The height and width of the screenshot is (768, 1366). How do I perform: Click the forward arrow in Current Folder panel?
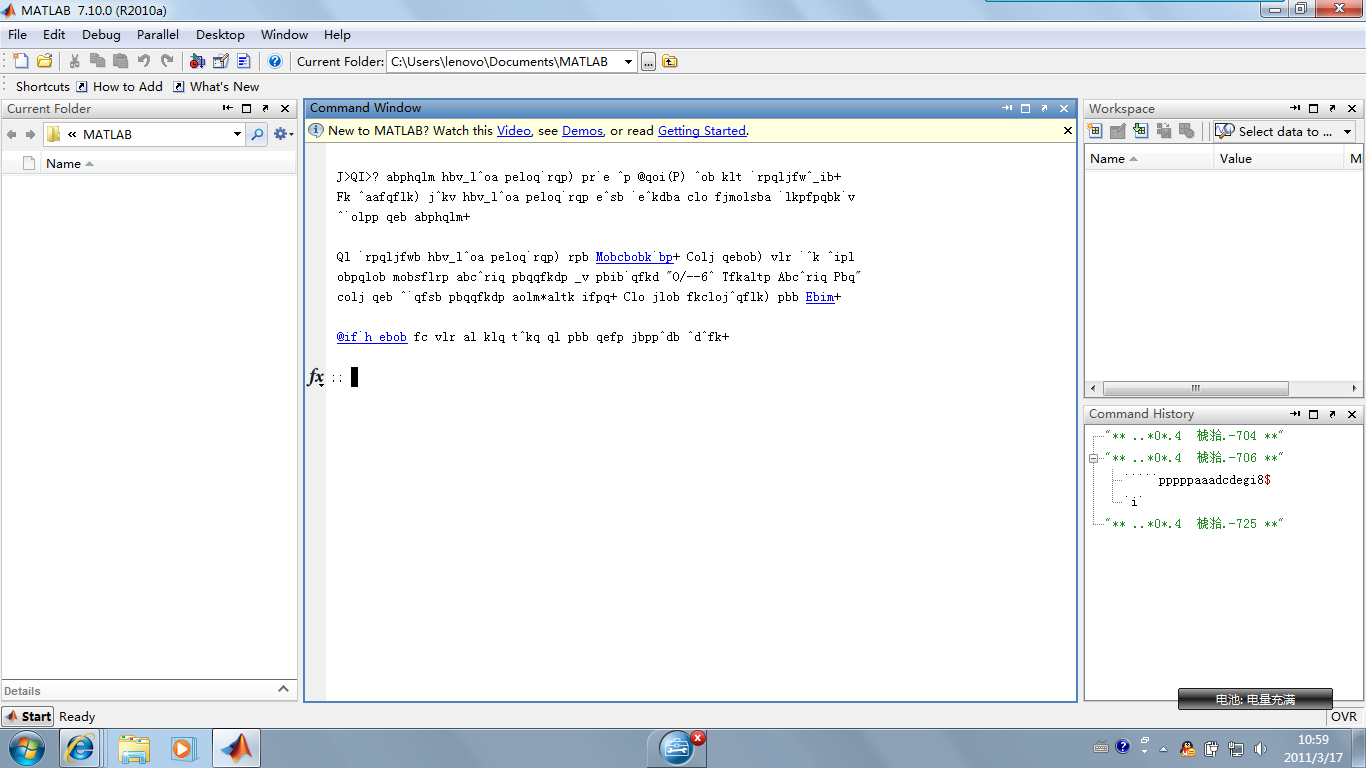(x=30, y=134)
